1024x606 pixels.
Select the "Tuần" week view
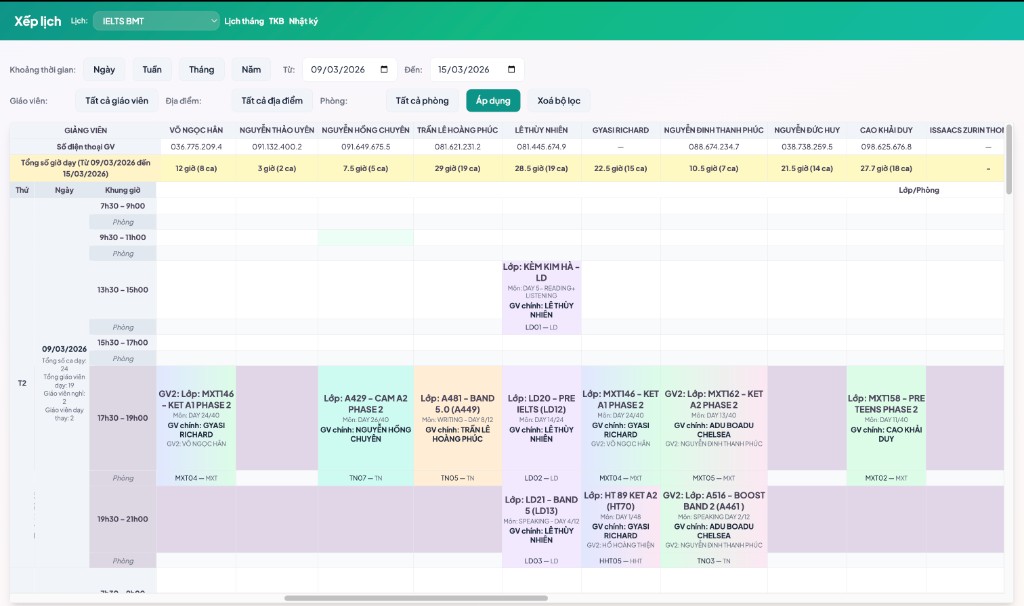click(152, 70)
